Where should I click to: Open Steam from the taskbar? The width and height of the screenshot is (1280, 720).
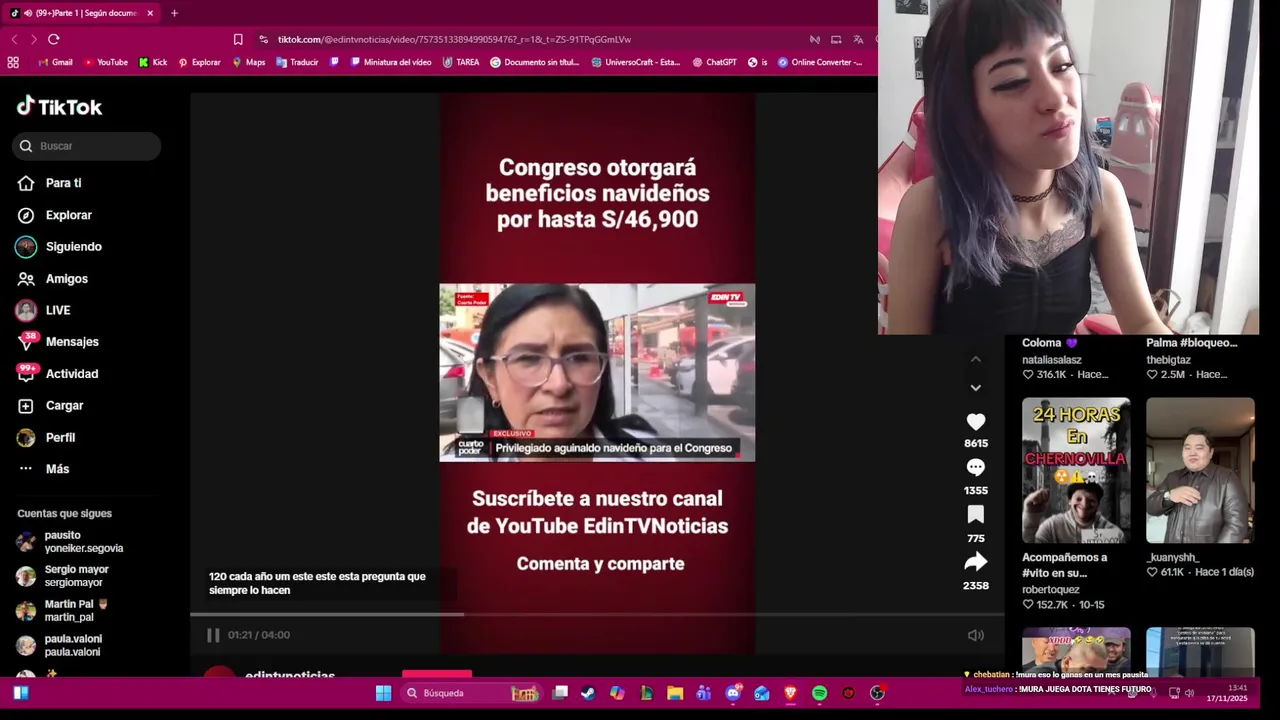588,693
